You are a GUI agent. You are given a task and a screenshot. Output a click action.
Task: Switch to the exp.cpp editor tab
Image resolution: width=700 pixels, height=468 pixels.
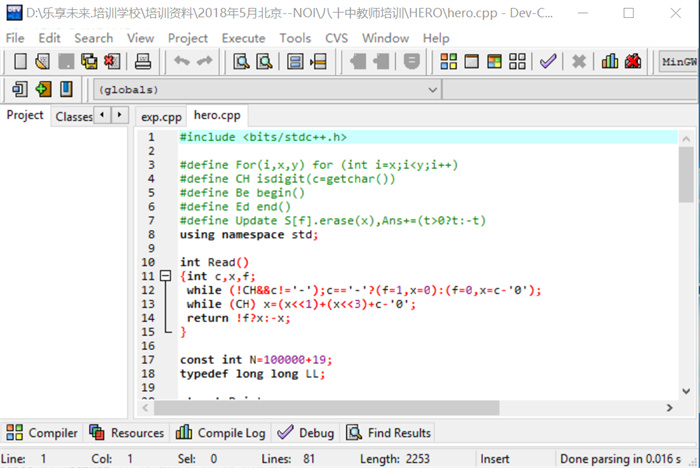point(161,117)
